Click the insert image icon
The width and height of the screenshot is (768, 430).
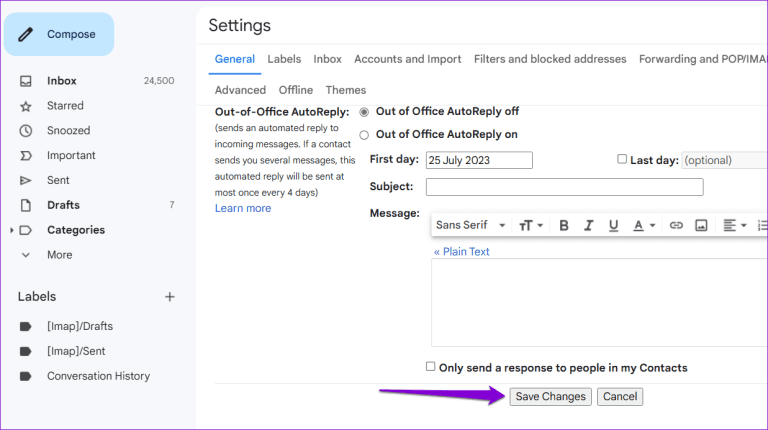tap(701, 226)
